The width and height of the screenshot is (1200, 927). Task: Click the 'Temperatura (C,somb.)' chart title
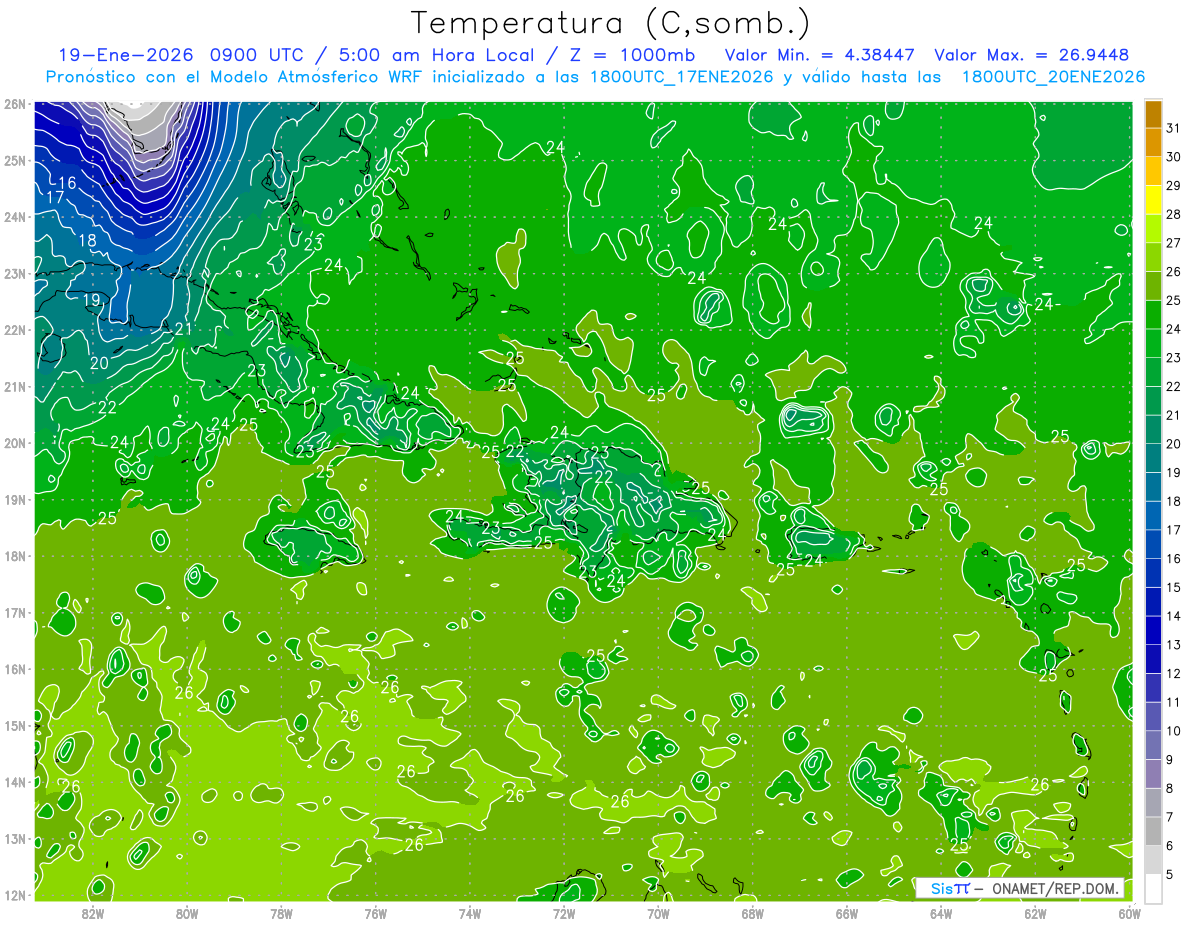click(611, 22)
